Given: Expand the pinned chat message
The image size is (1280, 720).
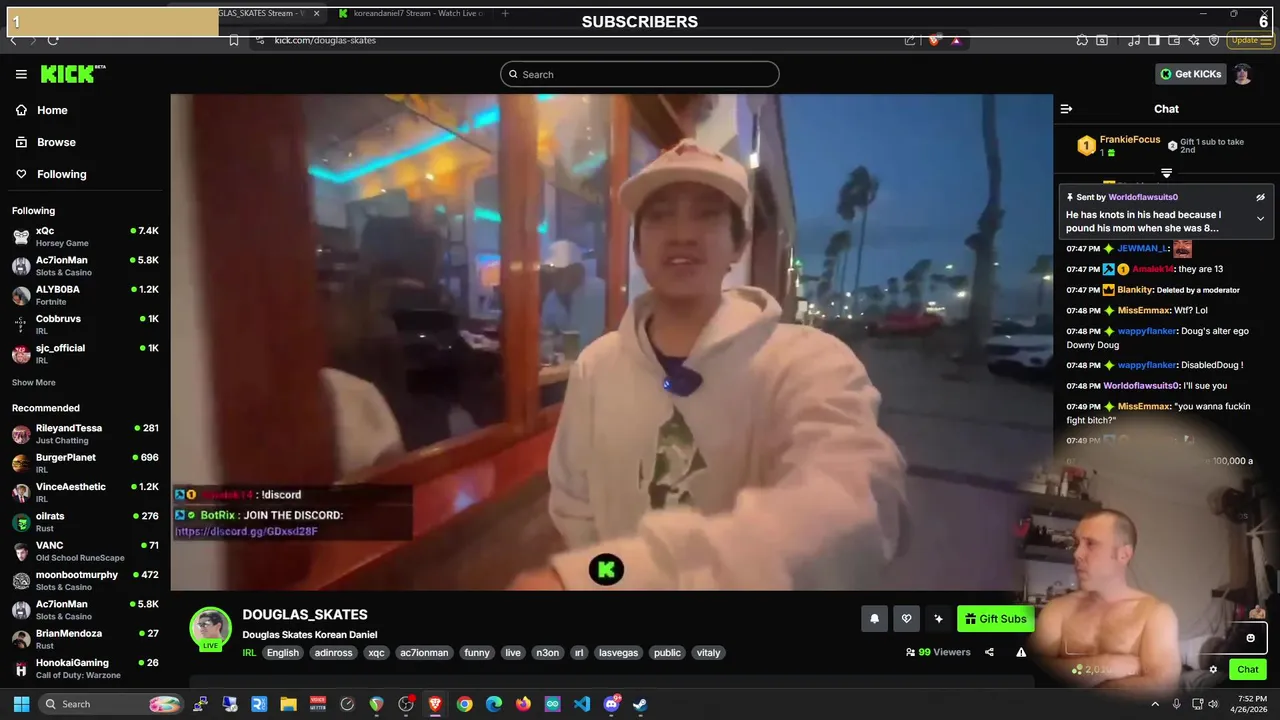Looking at the screenshot, I should 1260,218.
